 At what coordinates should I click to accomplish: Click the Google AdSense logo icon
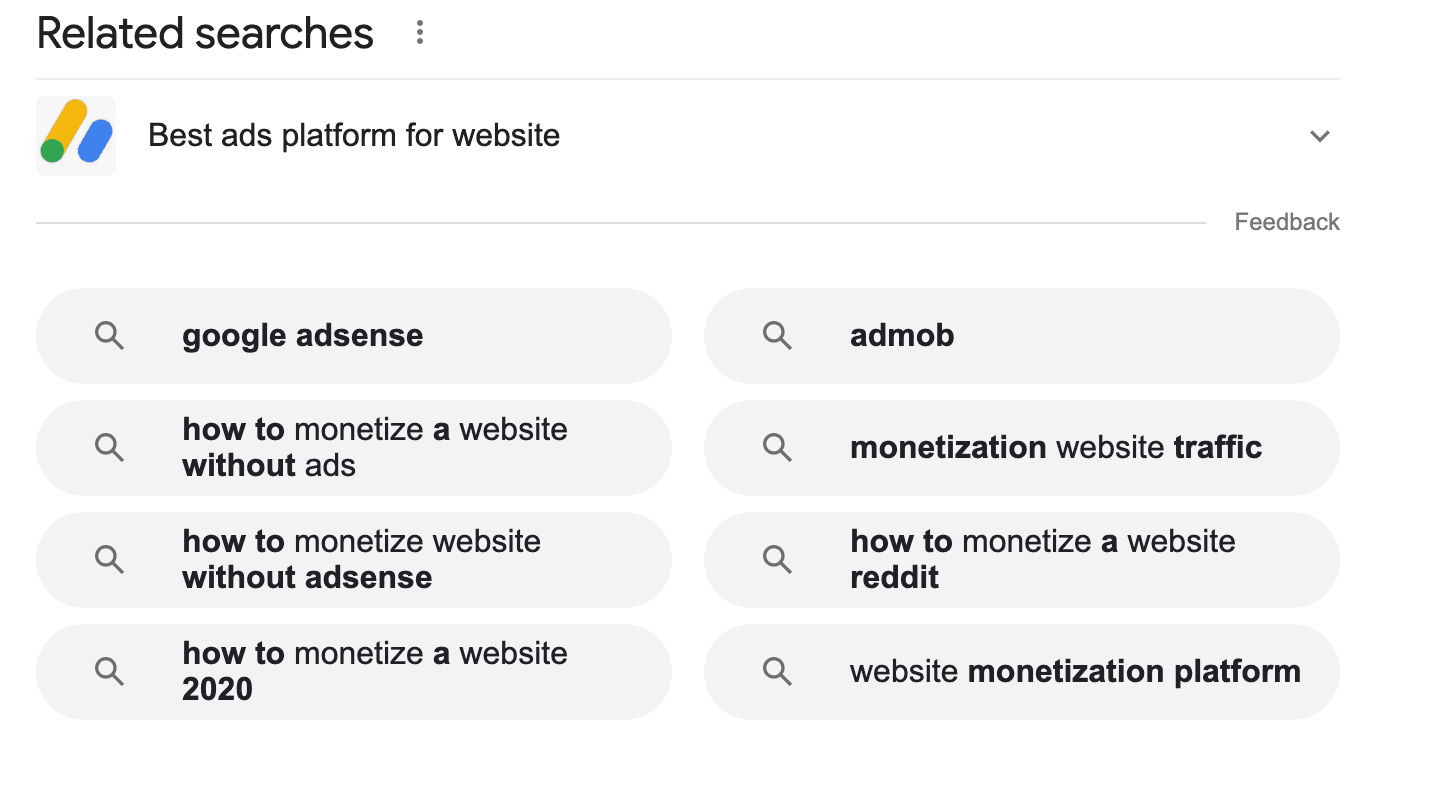[76, 135]
